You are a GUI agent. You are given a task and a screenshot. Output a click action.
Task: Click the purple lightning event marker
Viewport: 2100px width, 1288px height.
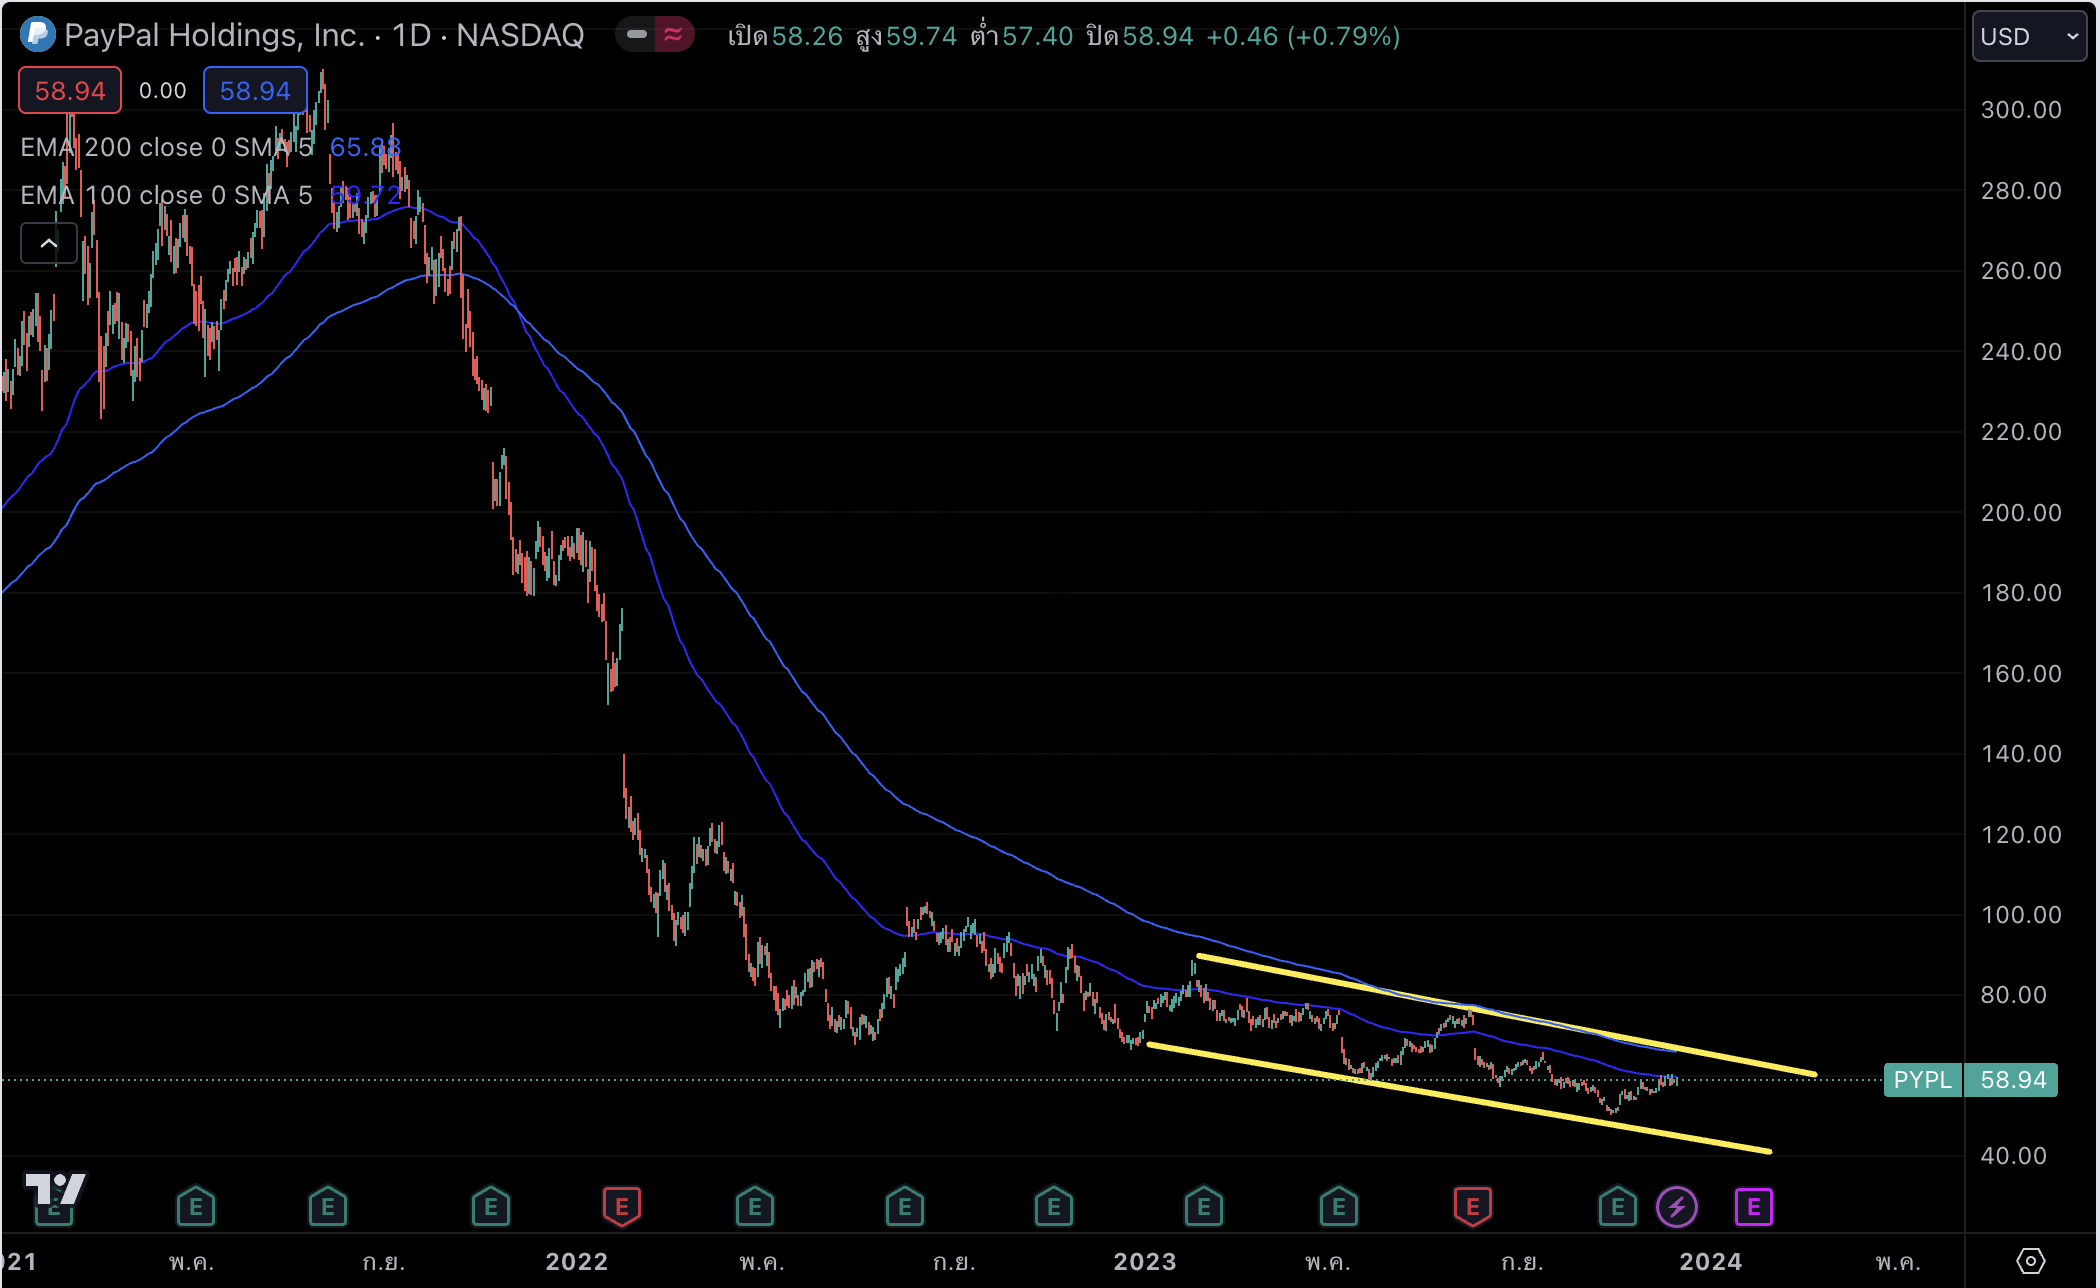click(1677, 1207)
